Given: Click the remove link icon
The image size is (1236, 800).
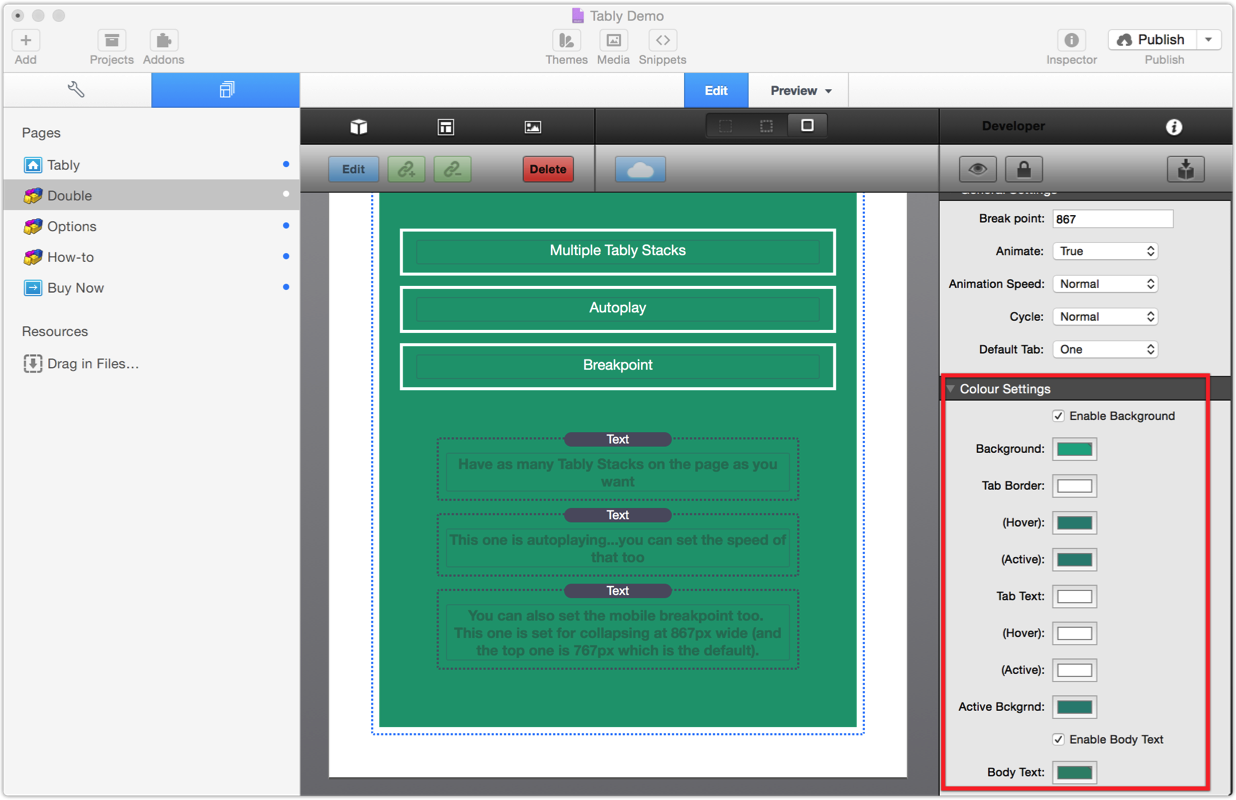Looking at the screenshot, I should coord(453,169).
